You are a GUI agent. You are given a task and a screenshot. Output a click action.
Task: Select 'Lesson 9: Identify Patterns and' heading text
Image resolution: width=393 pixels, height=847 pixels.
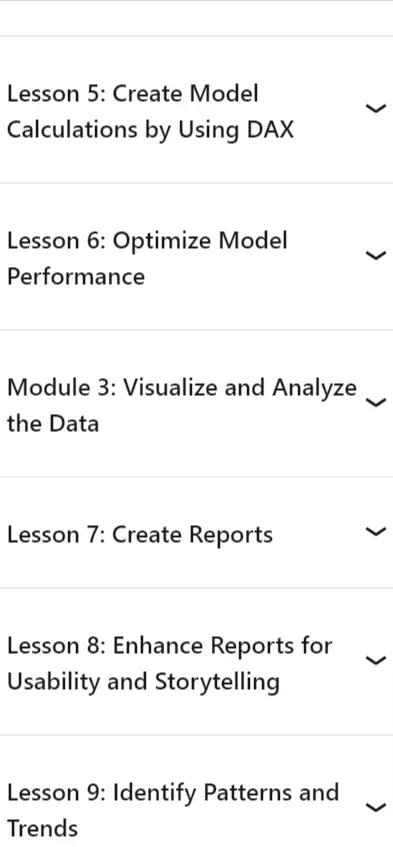[x=173, y=793]
